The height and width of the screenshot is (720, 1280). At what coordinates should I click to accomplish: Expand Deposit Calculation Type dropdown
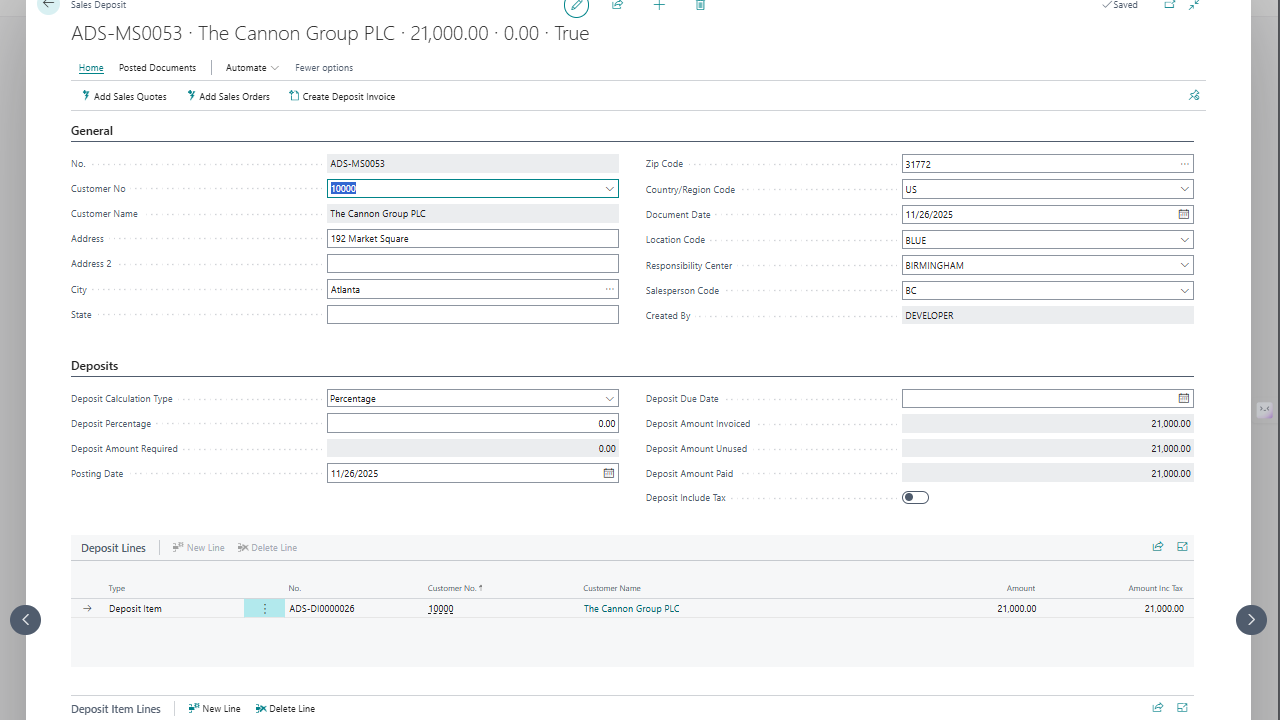(609, 399)
